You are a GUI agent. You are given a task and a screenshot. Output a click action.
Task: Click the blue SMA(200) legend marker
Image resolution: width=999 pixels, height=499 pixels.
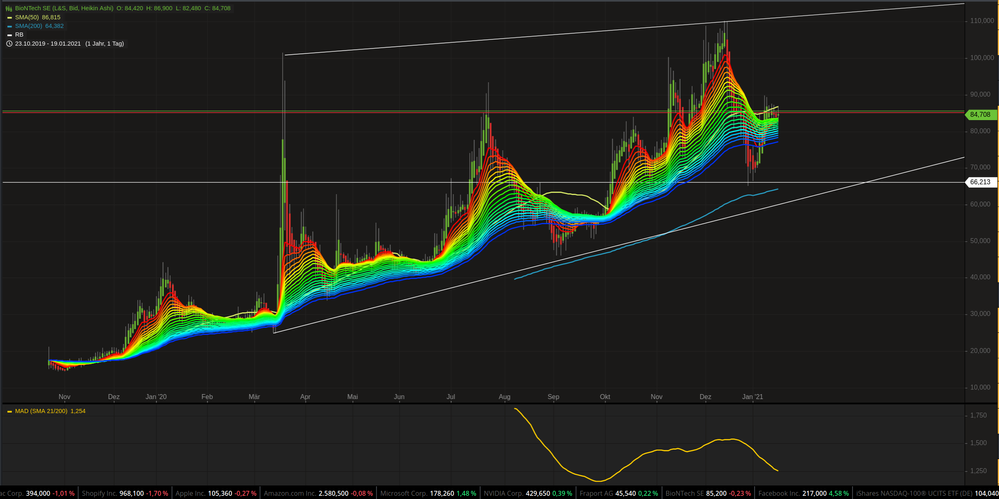[x=8, y=26]
